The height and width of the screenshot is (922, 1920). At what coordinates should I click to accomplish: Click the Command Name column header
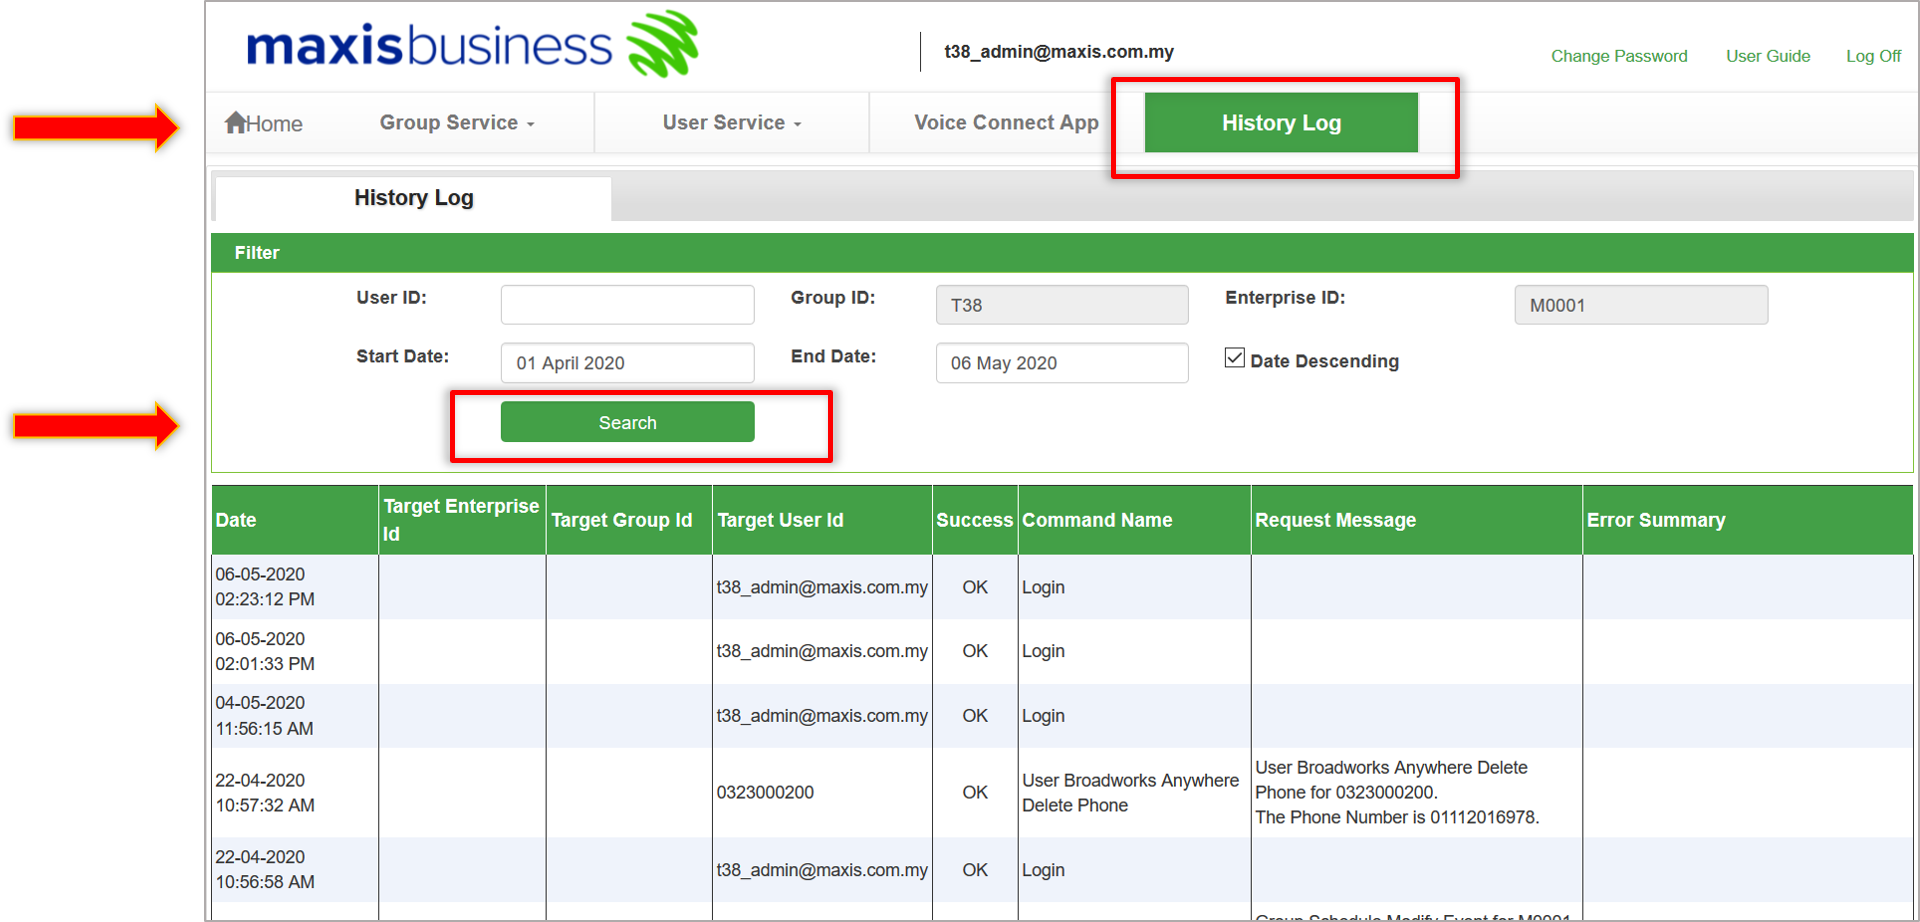(x=1097, y=520)
